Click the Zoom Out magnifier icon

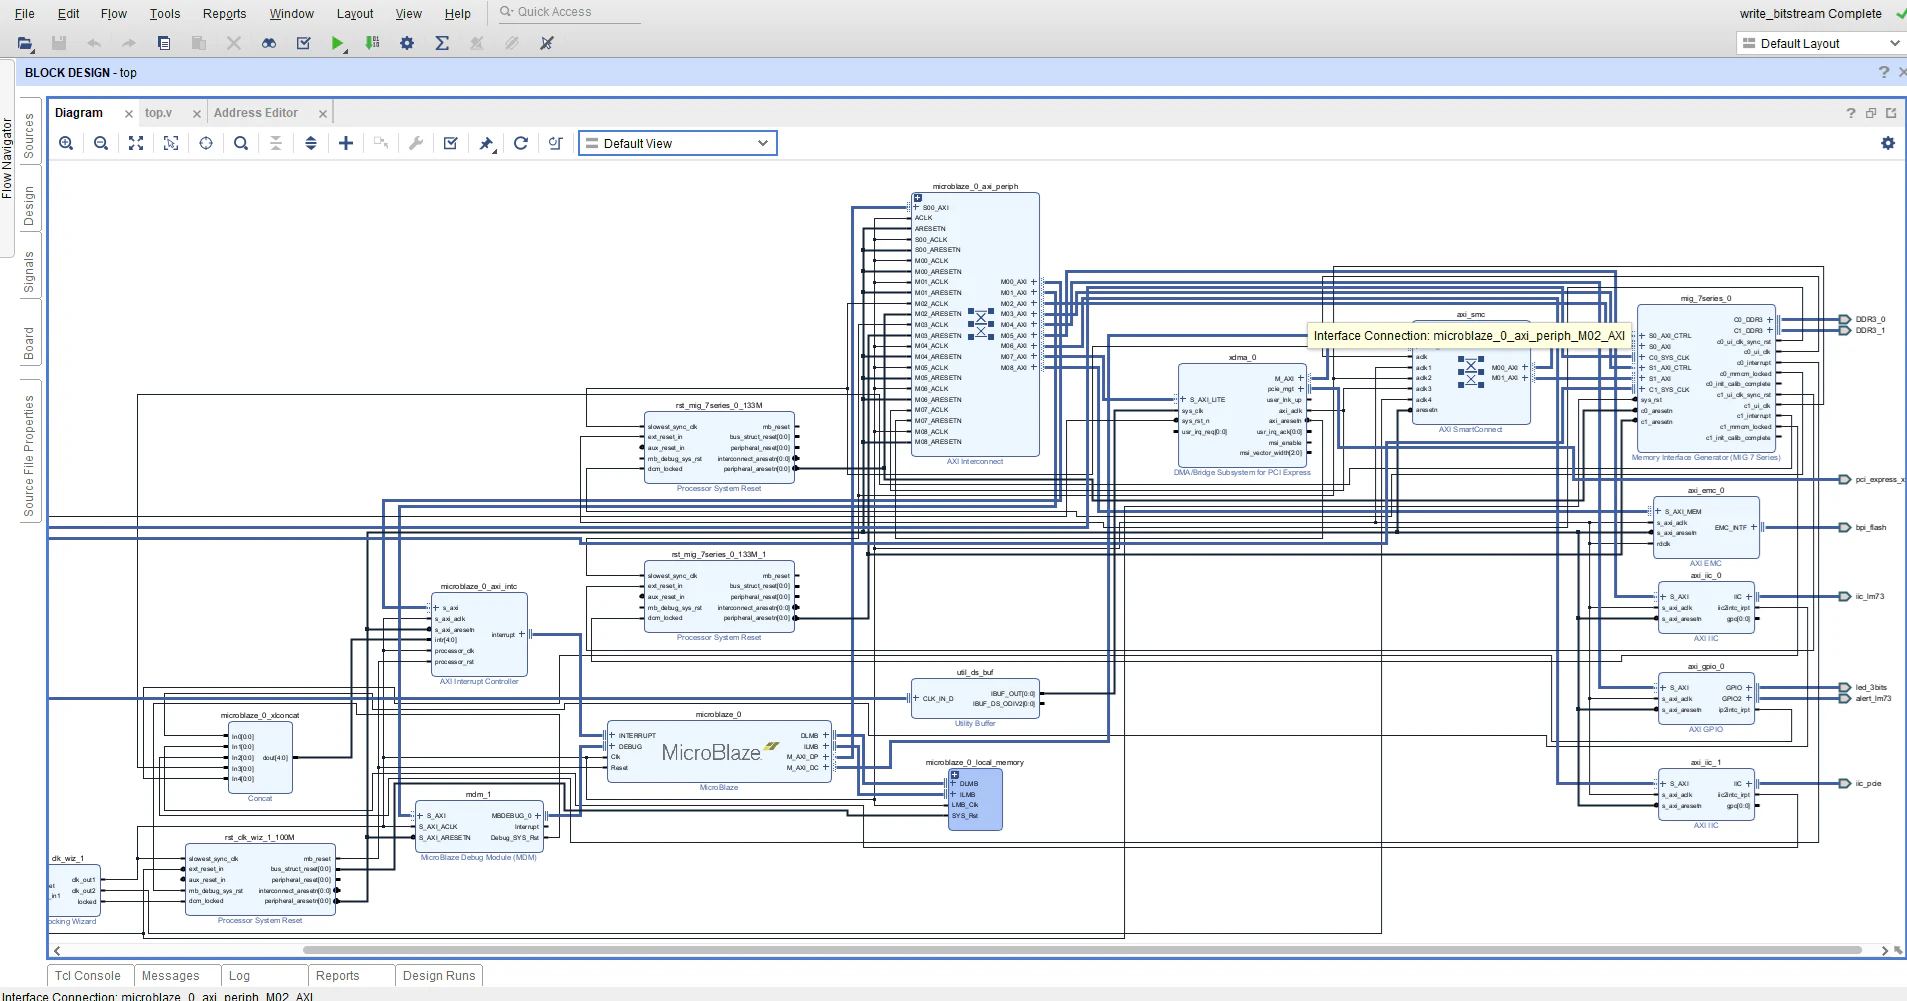101,143
